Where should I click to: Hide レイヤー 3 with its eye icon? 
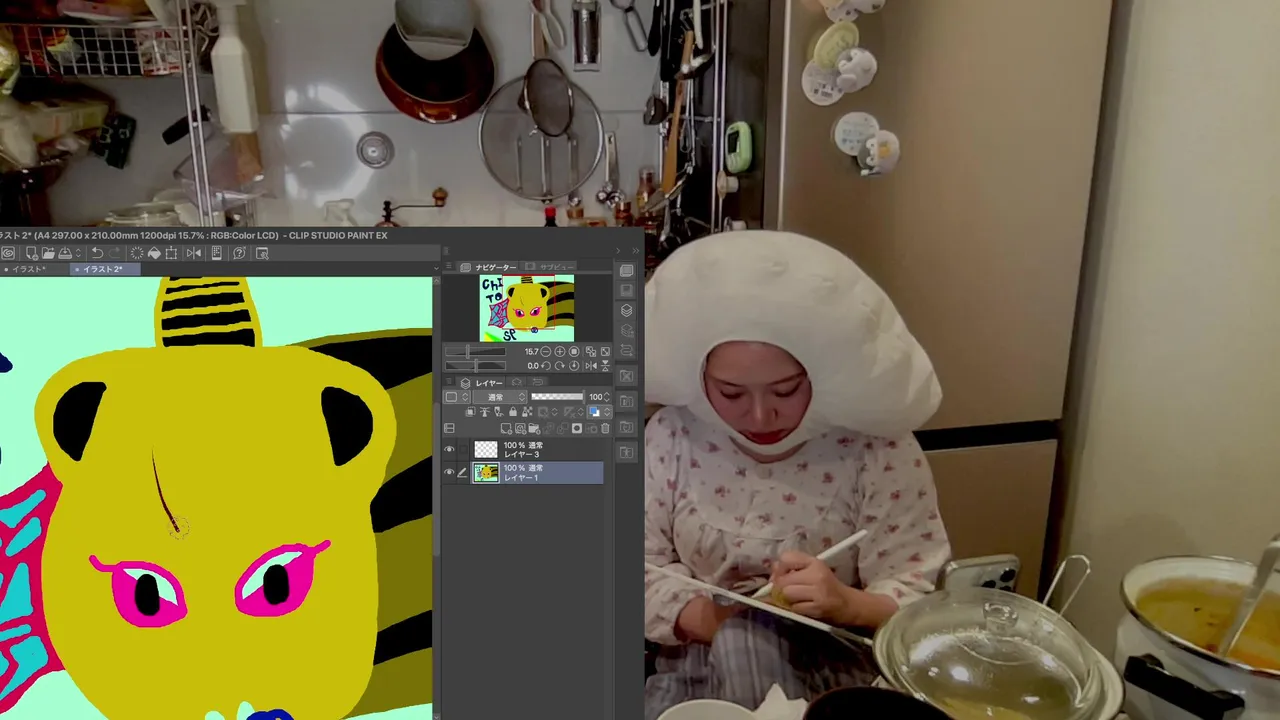tap(449, 450)
